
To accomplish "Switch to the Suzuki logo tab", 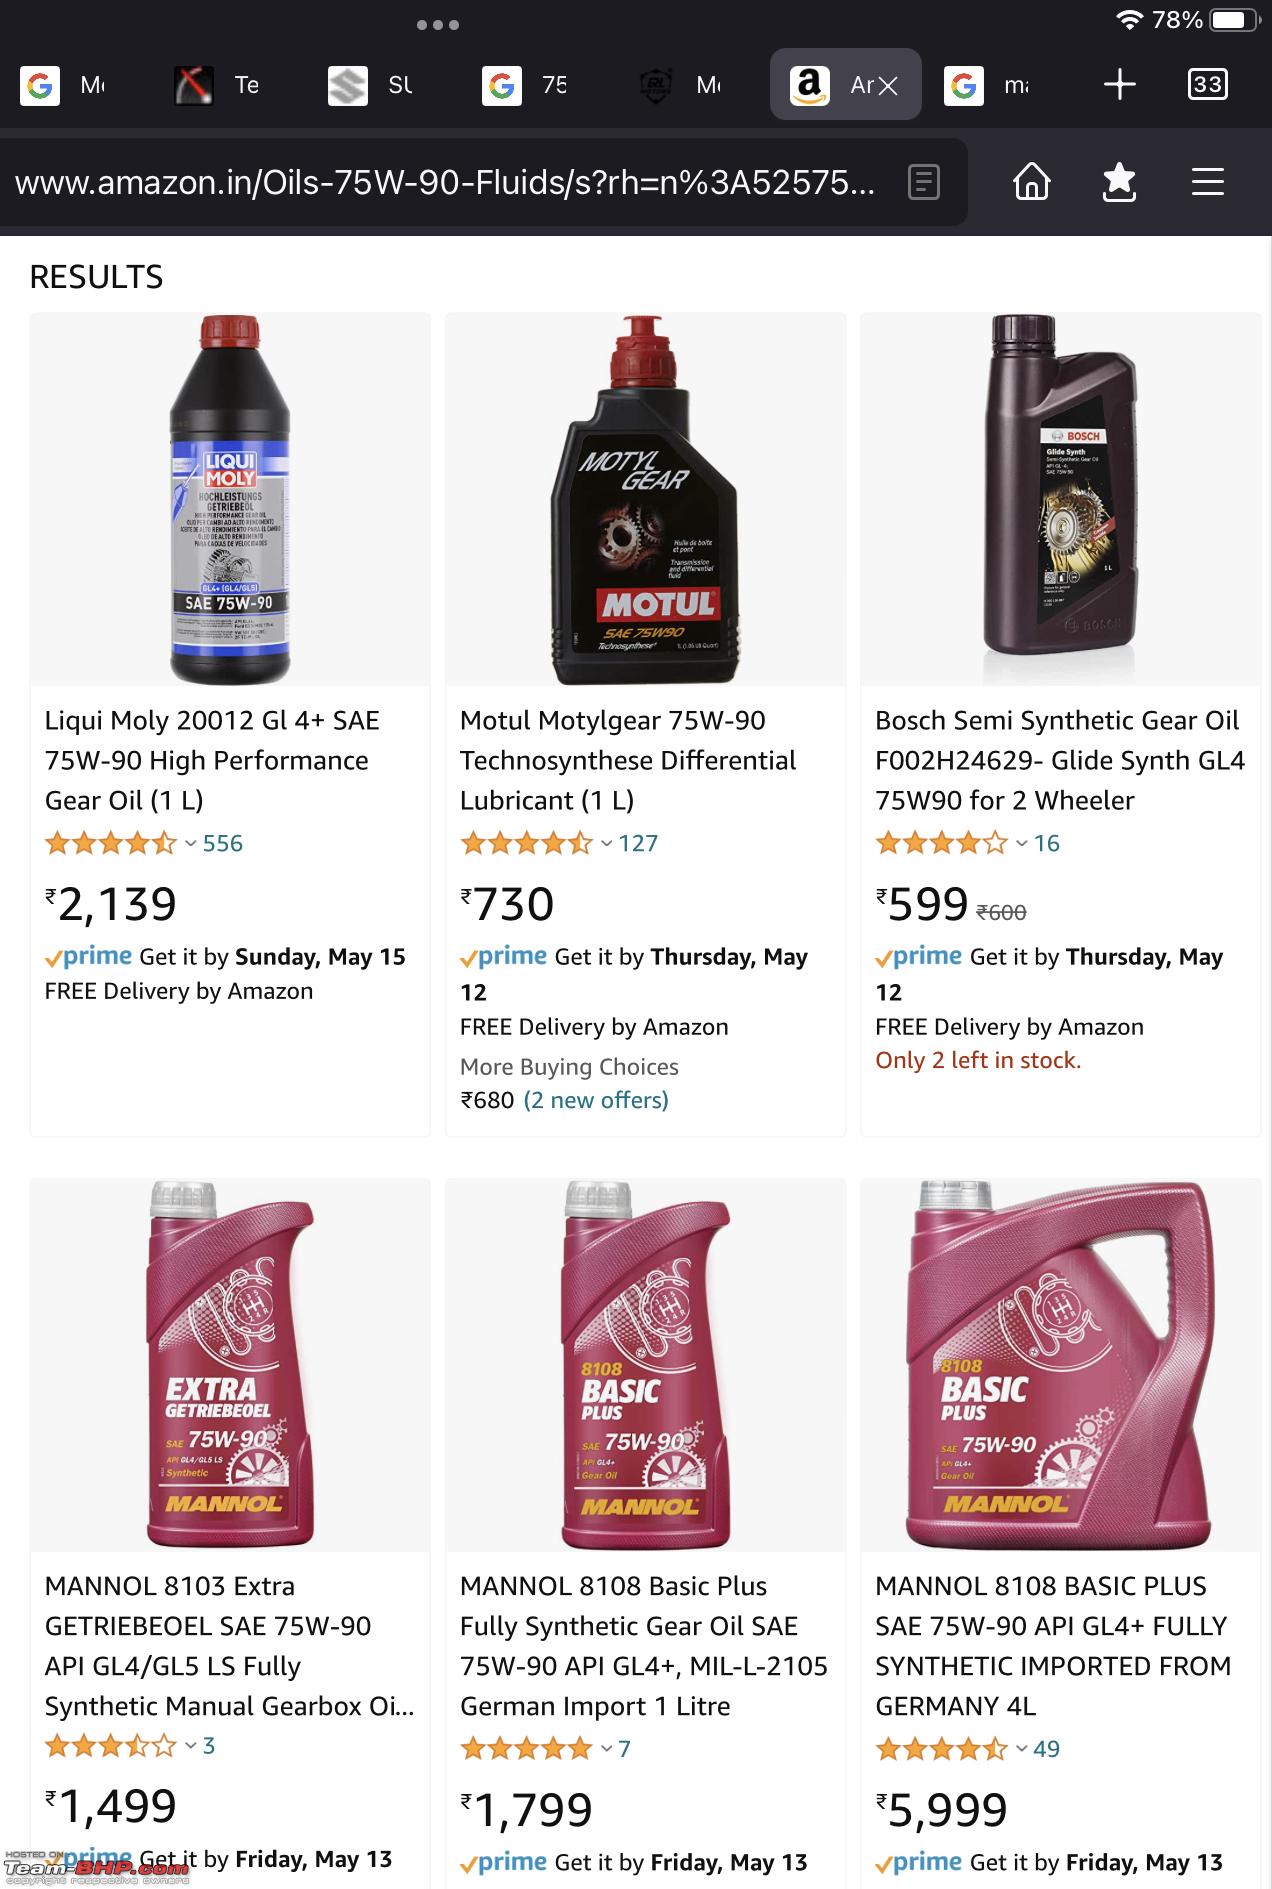I will 371,85.
